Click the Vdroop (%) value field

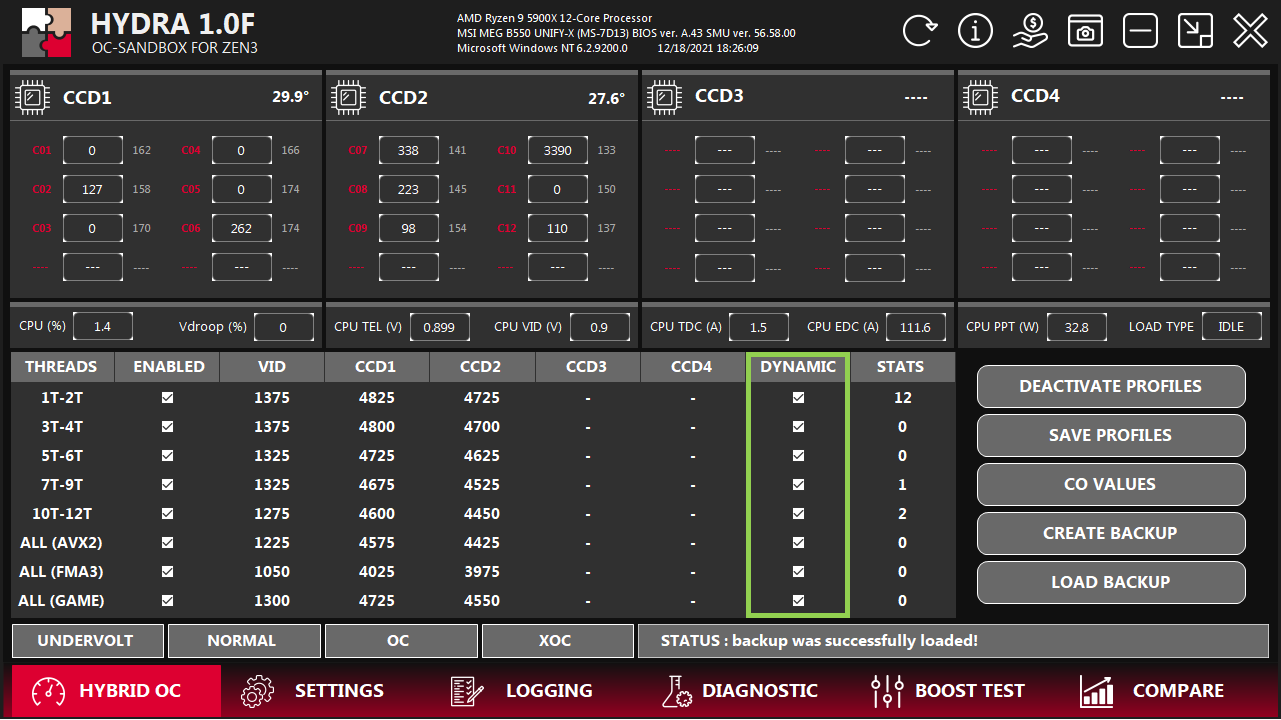(283, 327)
